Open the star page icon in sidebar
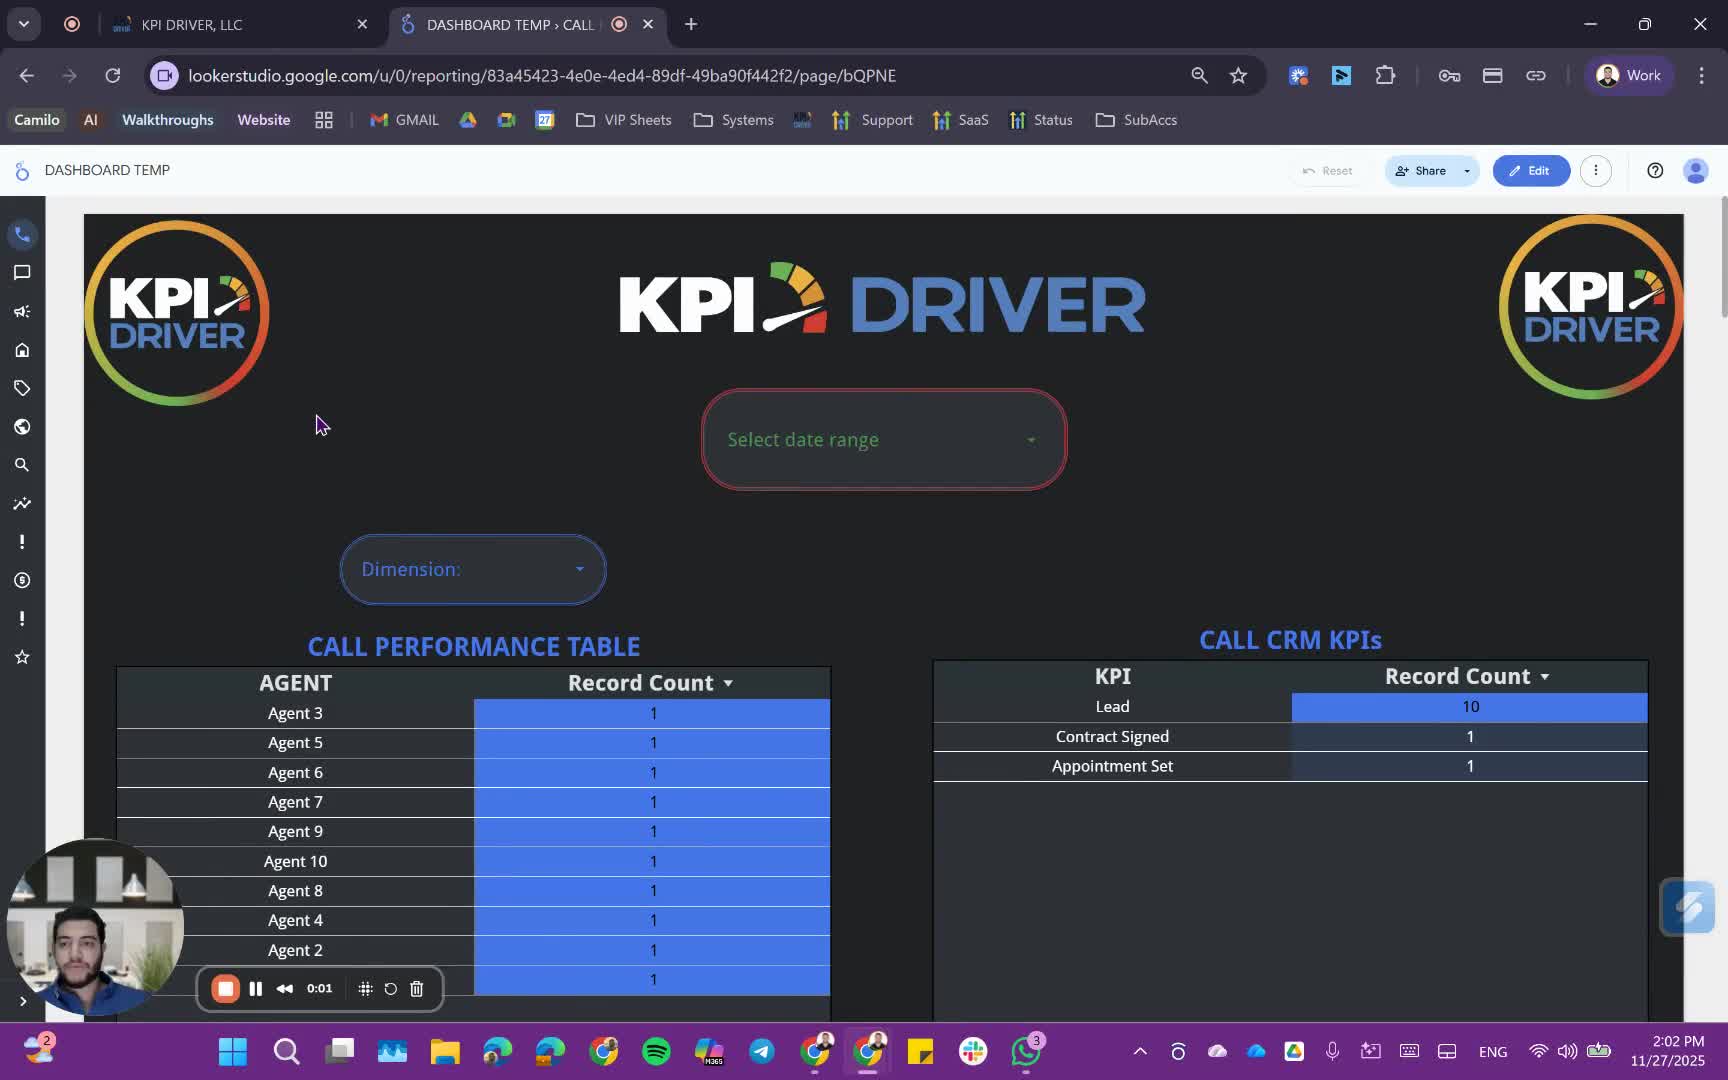The width and height of the screenshot is (1728, 1080). click(x=22, y=657)
